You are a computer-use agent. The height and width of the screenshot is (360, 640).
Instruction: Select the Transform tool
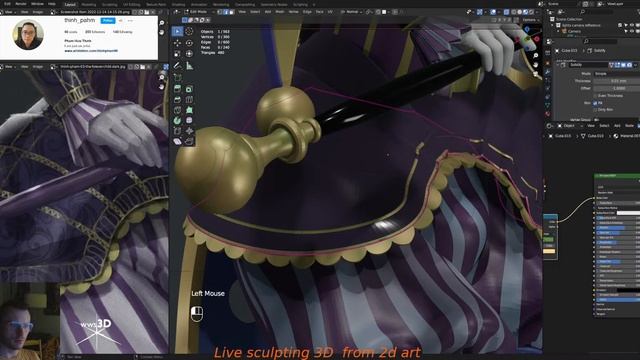pos(189,53)
